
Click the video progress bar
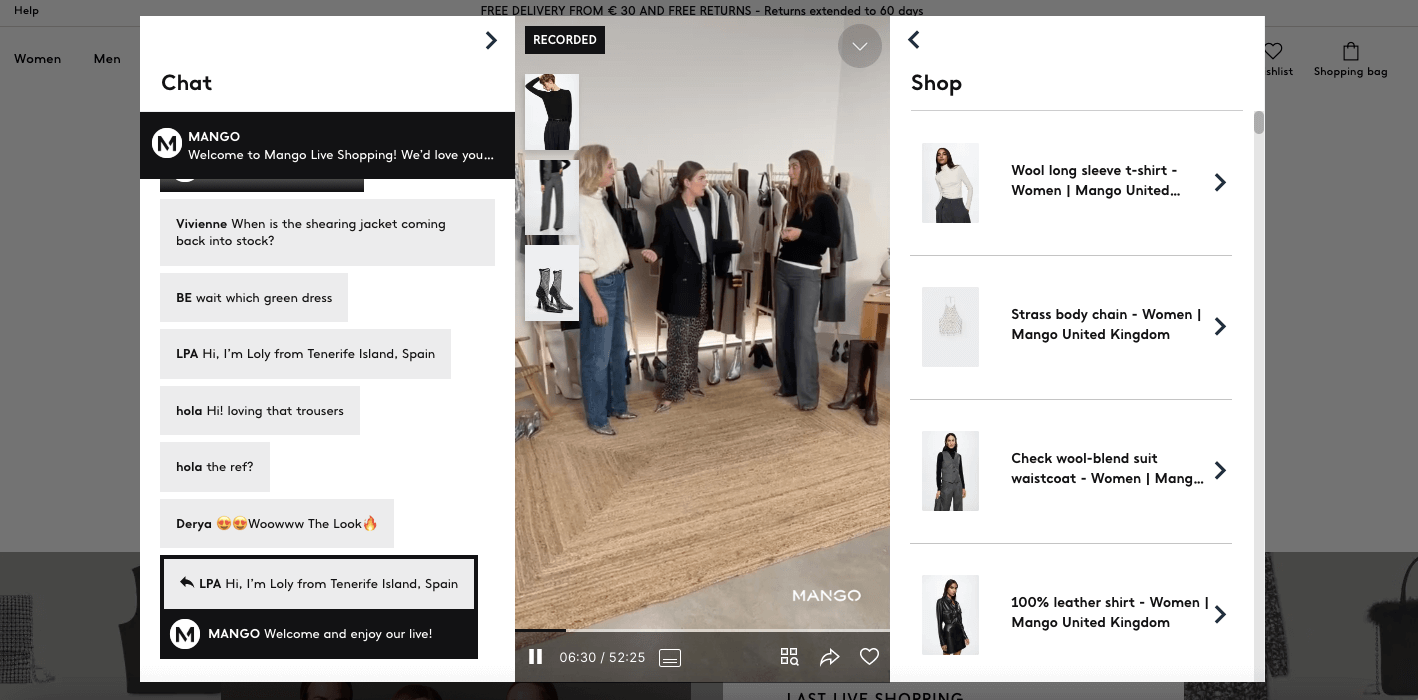click(x=702, y=630)
